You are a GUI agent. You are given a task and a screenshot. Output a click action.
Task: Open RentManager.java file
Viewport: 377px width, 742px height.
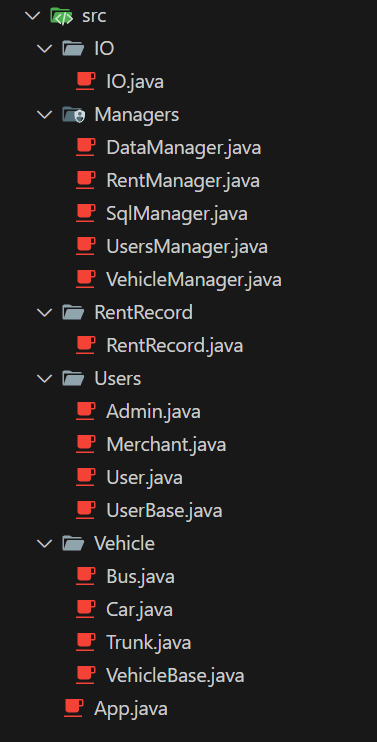click(x=183, y=181)
